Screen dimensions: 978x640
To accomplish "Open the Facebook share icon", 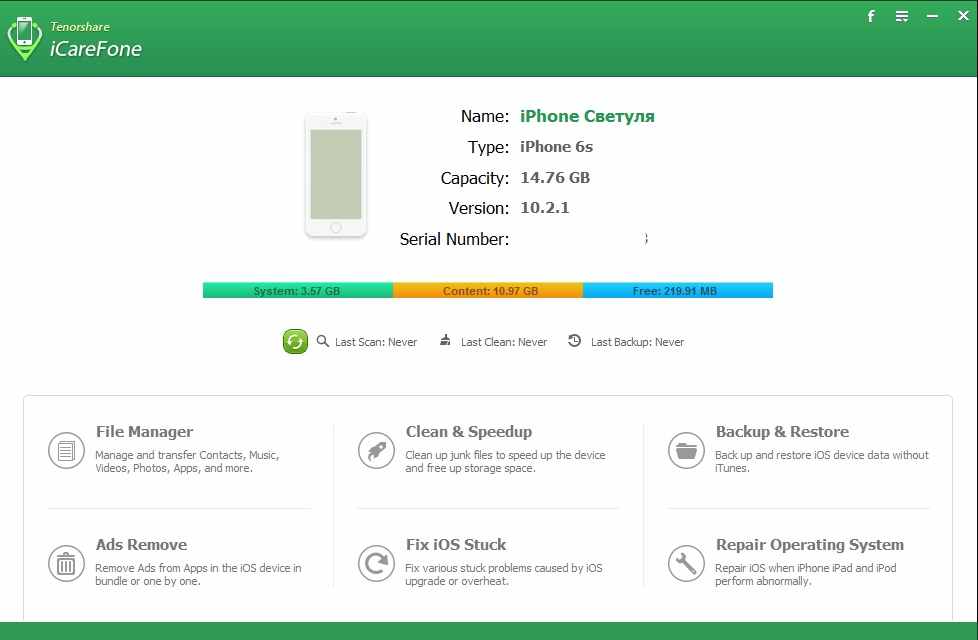I will coord(871,16).
